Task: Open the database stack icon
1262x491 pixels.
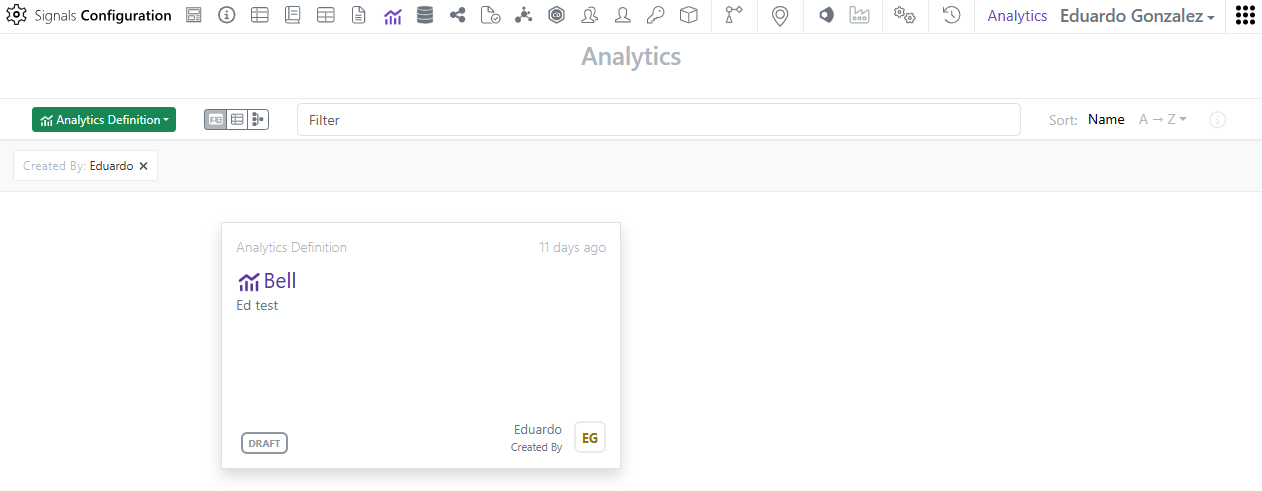Action: 425,15
